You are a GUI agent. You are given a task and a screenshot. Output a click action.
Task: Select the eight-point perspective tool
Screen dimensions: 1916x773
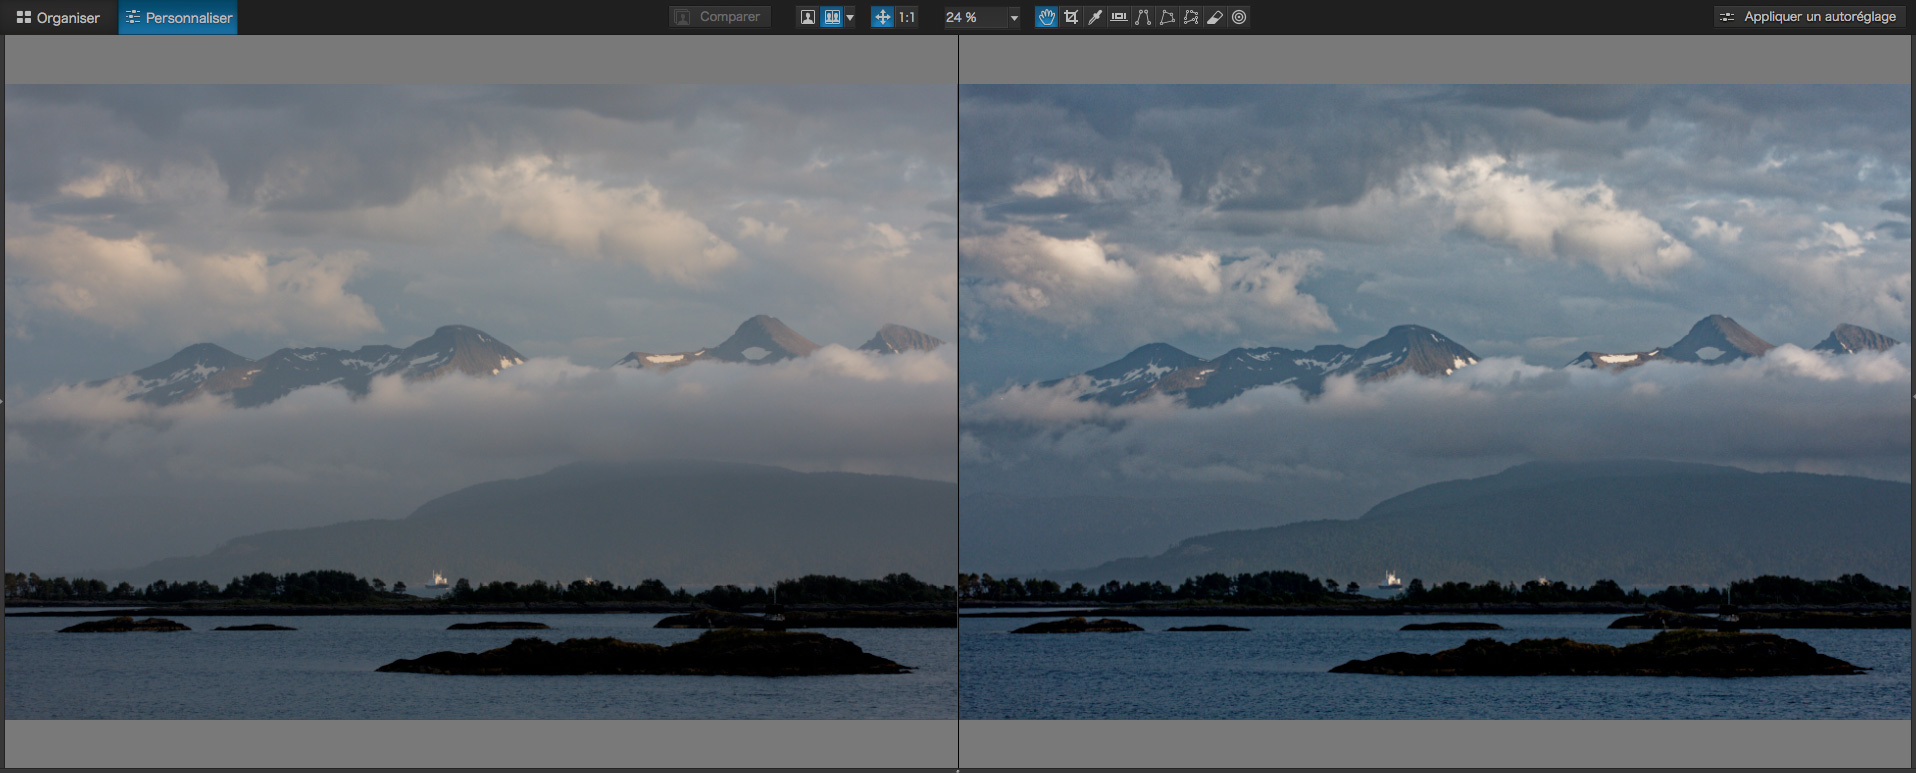1191,17
